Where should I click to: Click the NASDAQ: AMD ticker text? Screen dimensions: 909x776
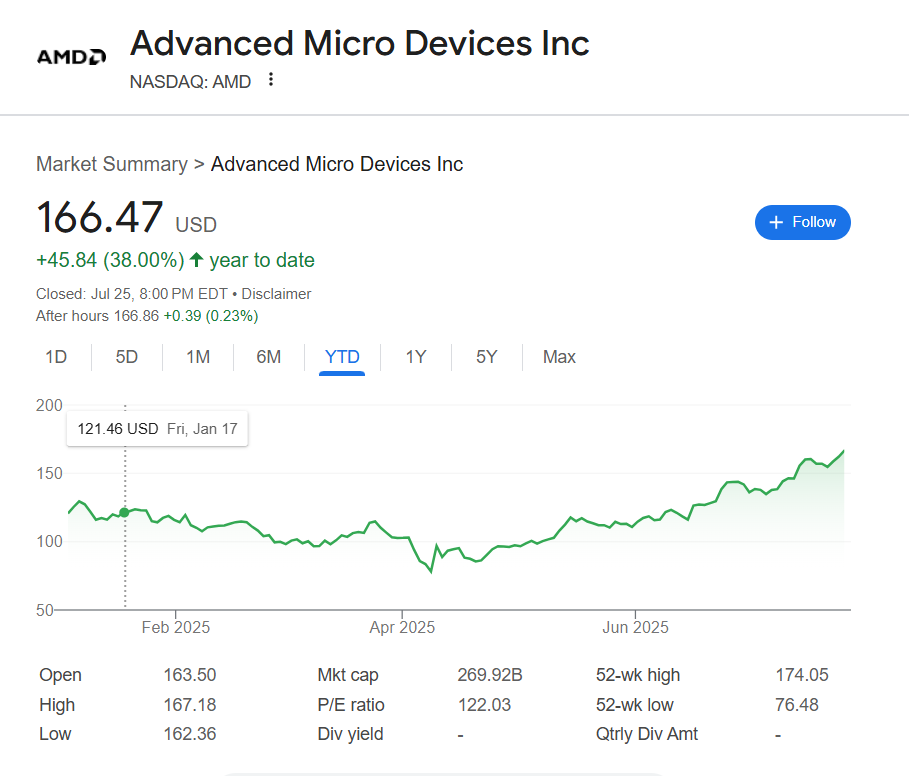[190, 82]
